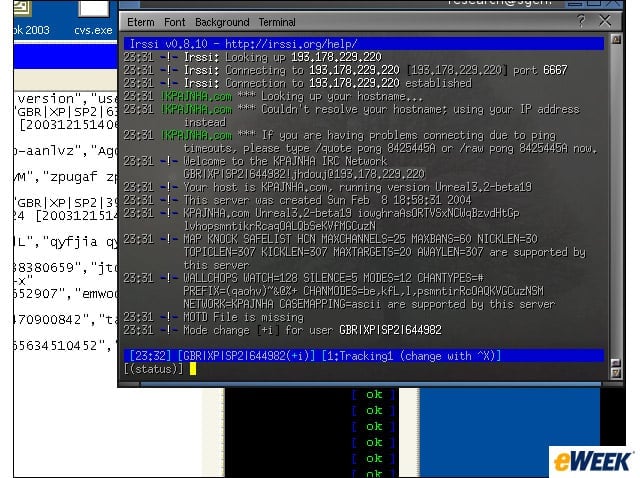Screen dimensions: 640x478
Task: Click the 'qyfjia' text in background window
Action: coord(74,242)
